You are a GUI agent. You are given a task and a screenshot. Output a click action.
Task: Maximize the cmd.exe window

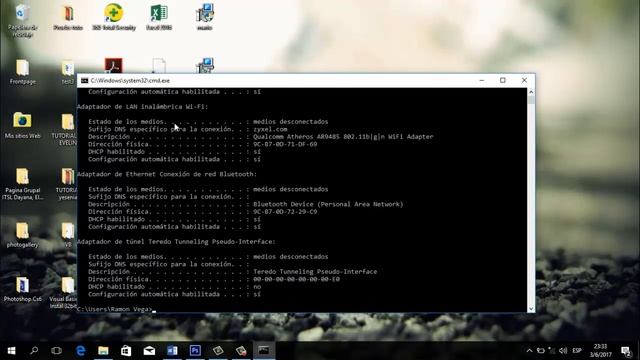tap(503, 80)
